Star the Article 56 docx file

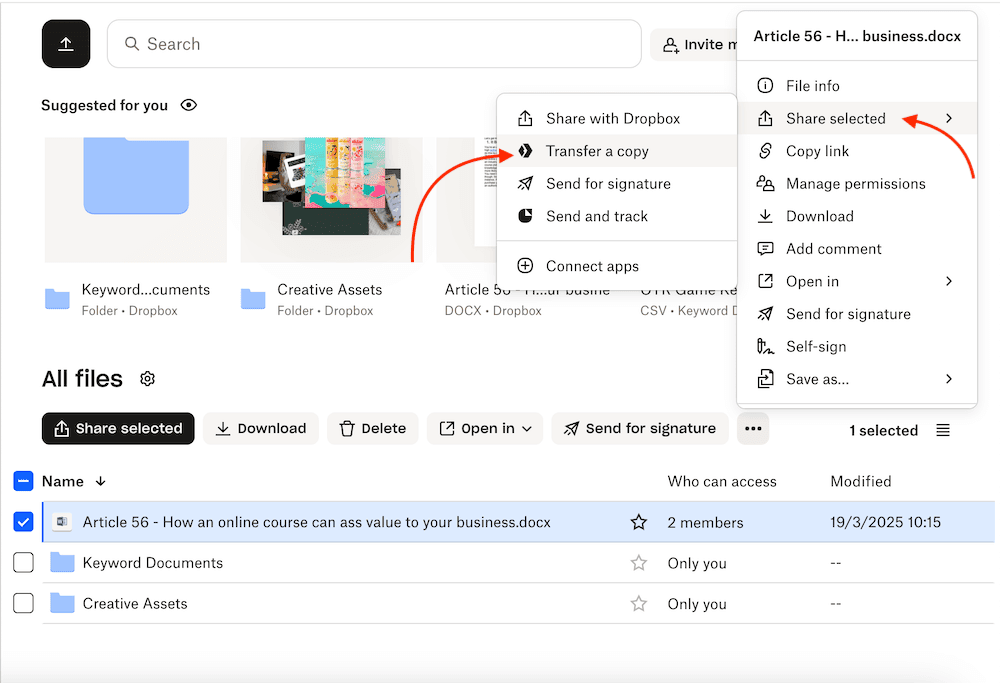click(638, 522)
